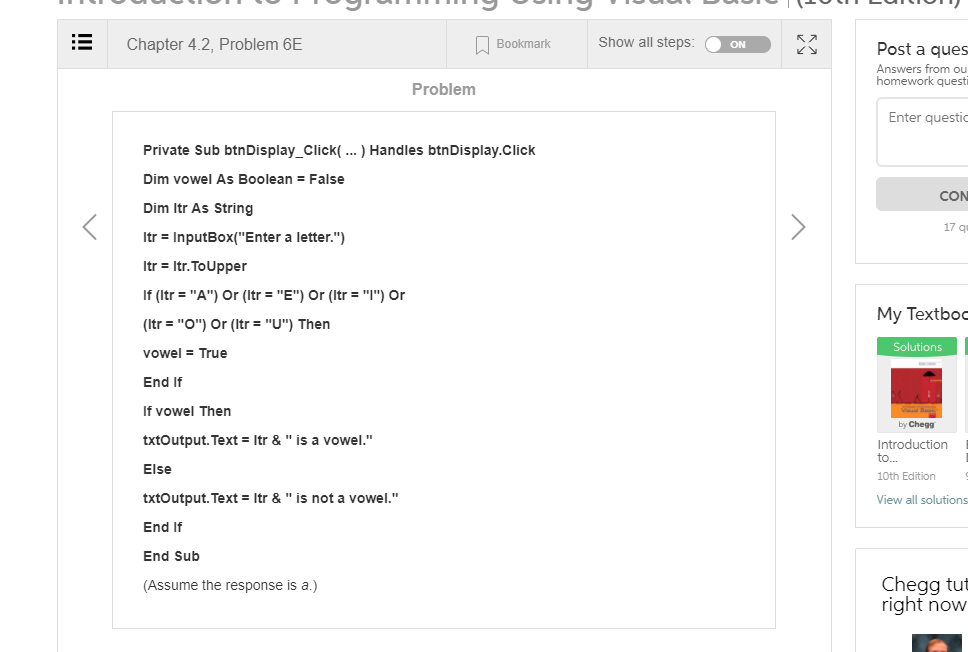This screenshot has height=652, width=968.
Task: Open the chapter contents list icon
Action: tap(81, 43)
